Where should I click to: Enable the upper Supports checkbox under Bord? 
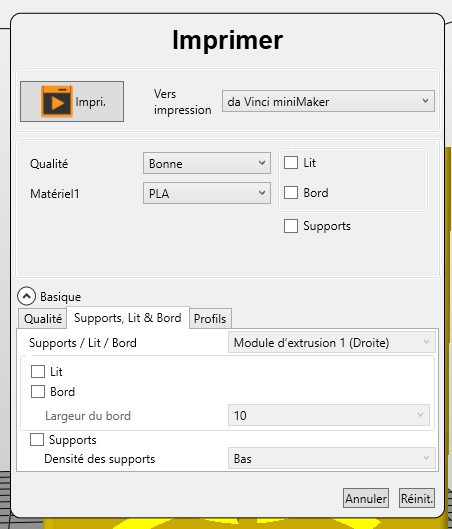(x=291, y=226)
